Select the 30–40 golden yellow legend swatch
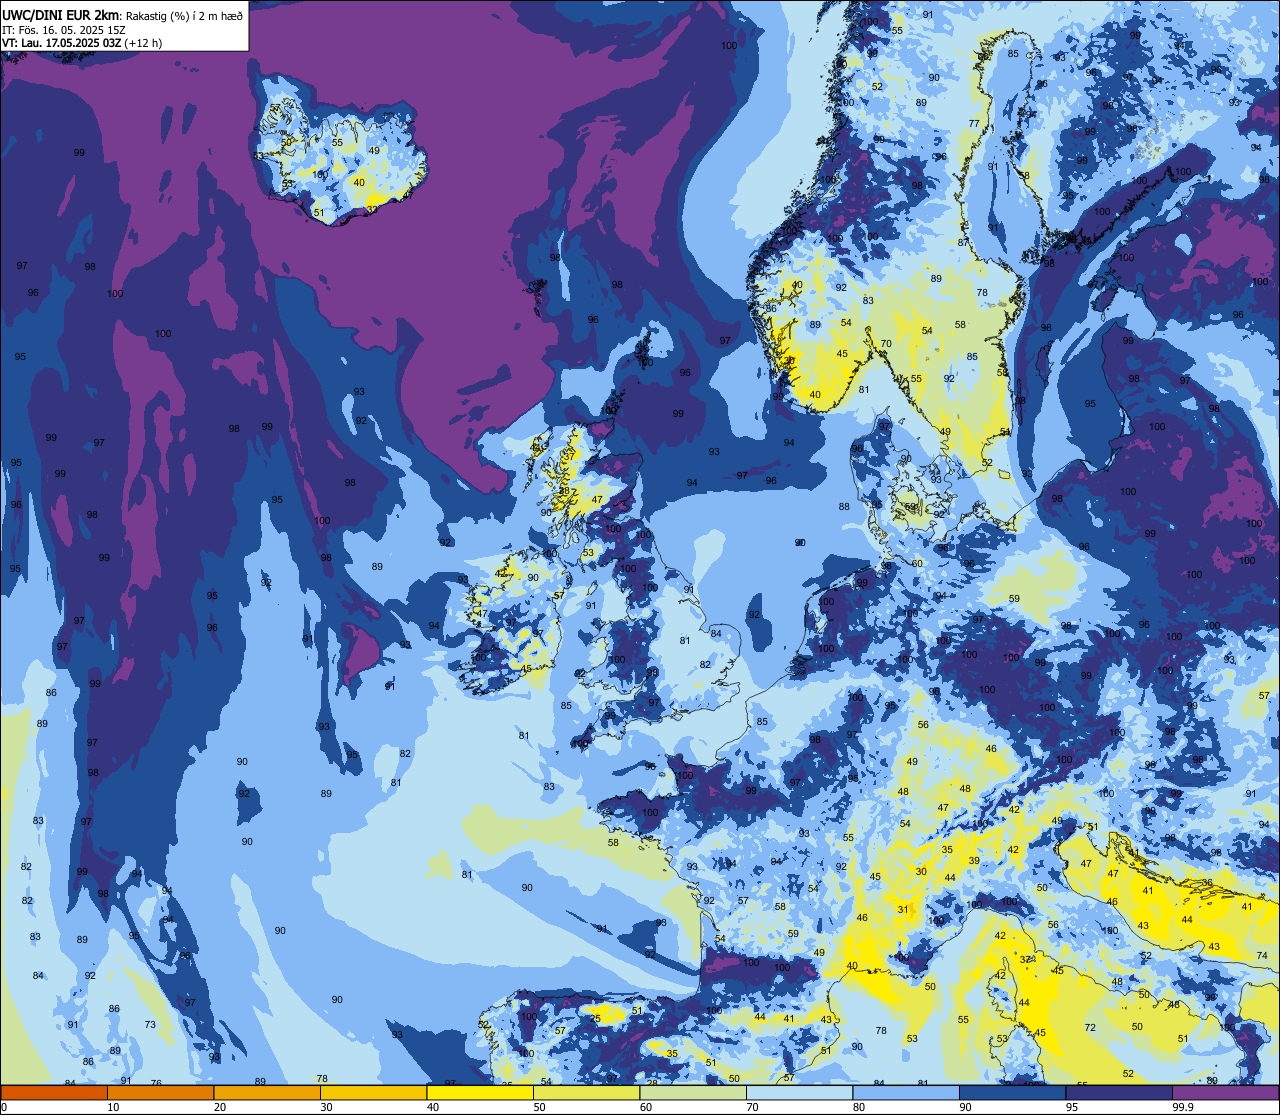The height and width of the screenshot is (1115, 1280). coord(373,1093)
